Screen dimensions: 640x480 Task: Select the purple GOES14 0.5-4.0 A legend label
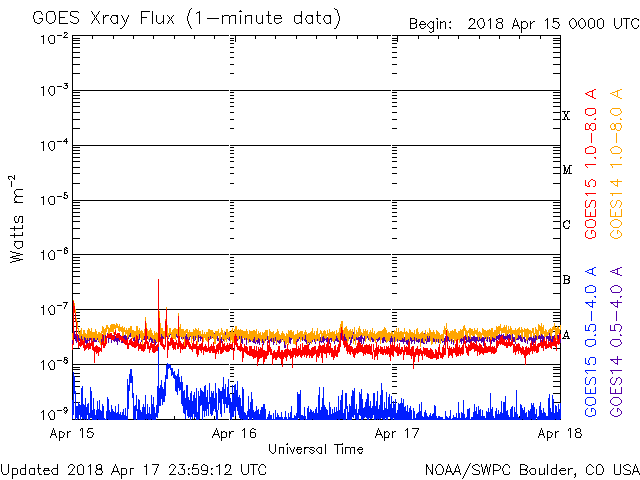pos(617,341)
